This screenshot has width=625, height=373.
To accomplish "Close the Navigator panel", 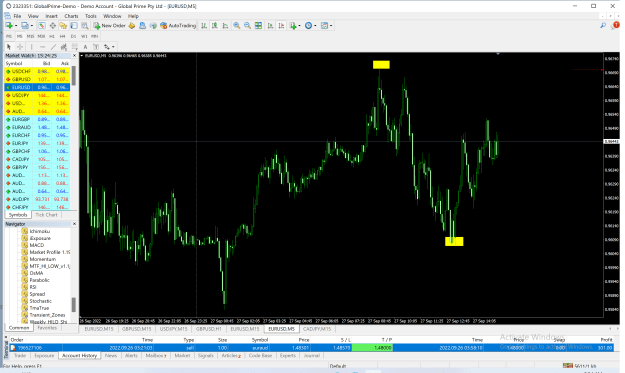I will coord(74,224).
